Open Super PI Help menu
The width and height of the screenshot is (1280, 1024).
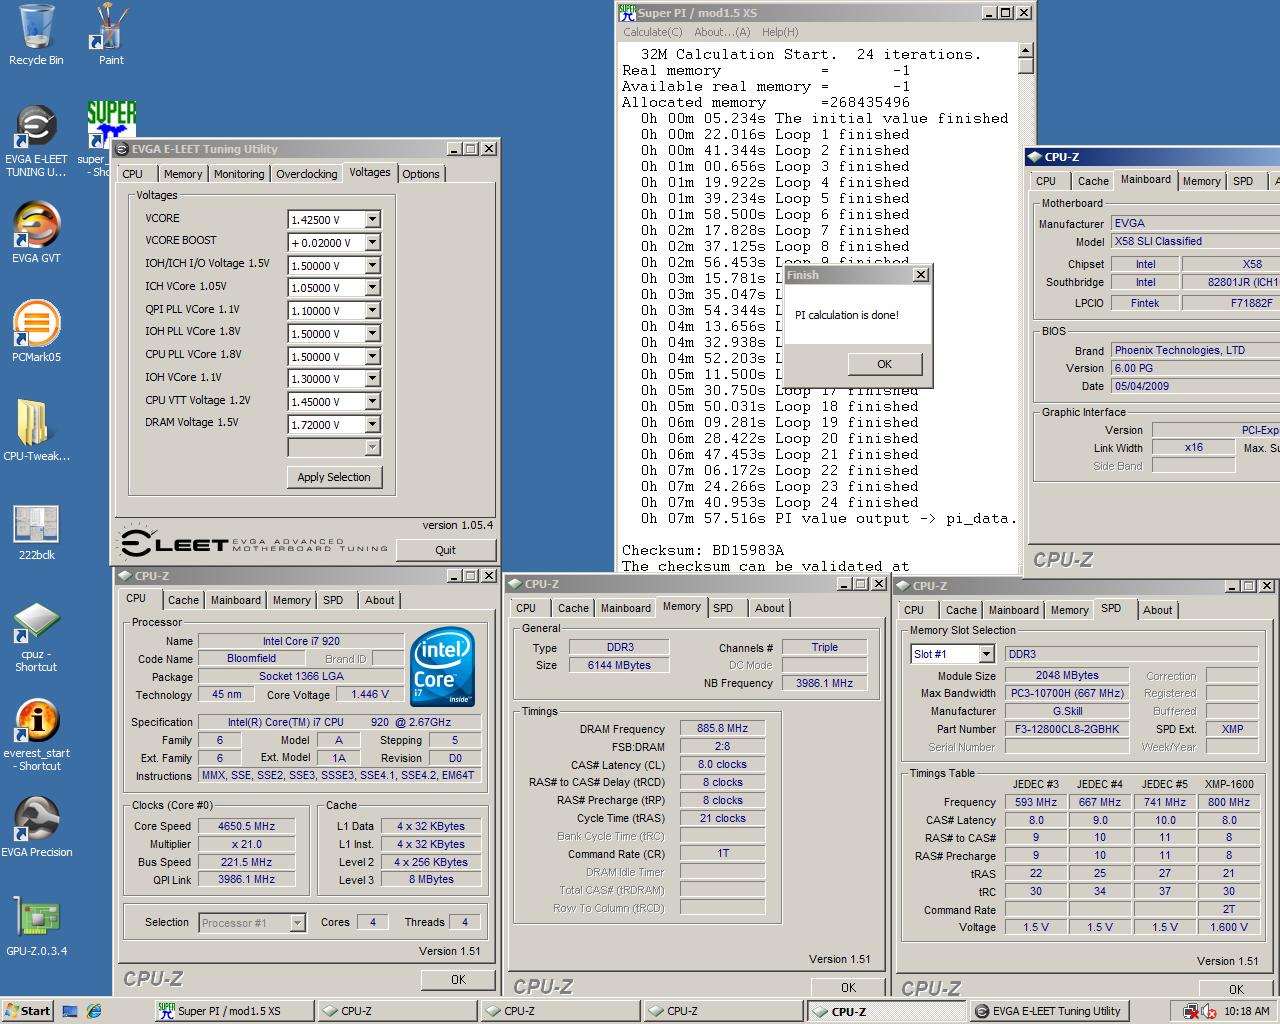(x=780, y=32)
